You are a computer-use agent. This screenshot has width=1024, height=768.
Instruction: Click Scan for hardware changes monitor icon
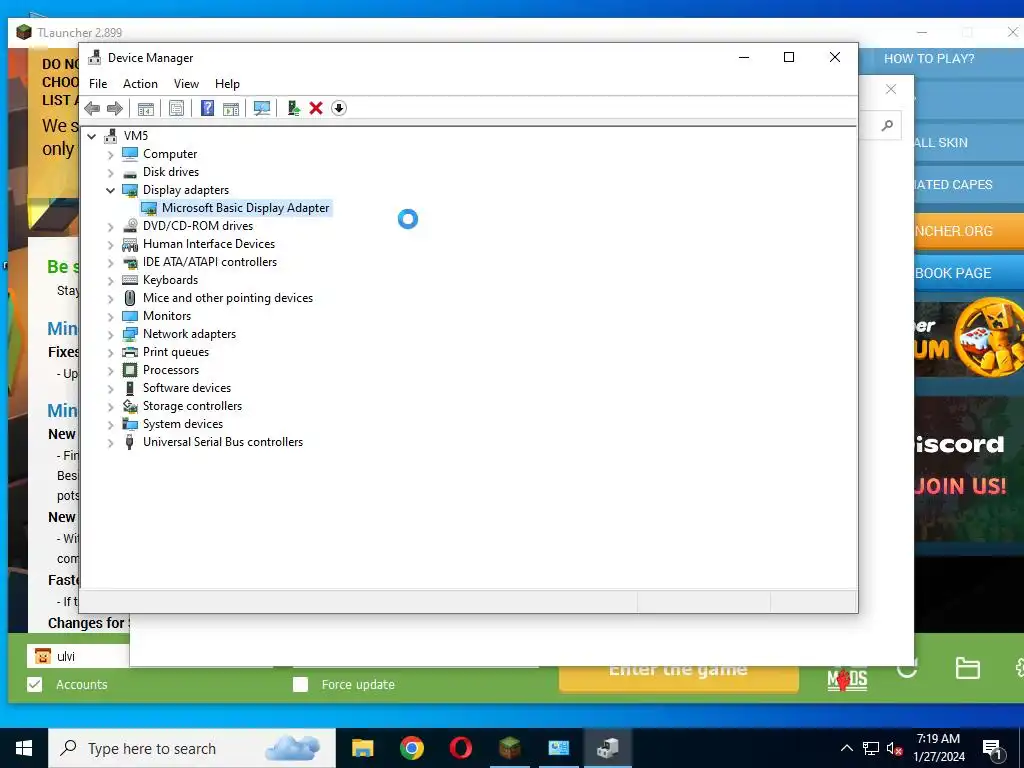262,108
